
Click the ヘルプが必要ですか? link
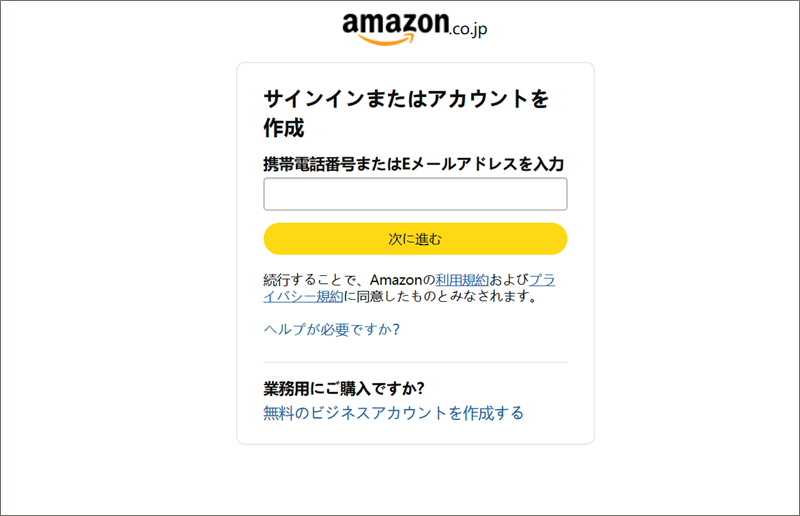[x=331, y=329]
